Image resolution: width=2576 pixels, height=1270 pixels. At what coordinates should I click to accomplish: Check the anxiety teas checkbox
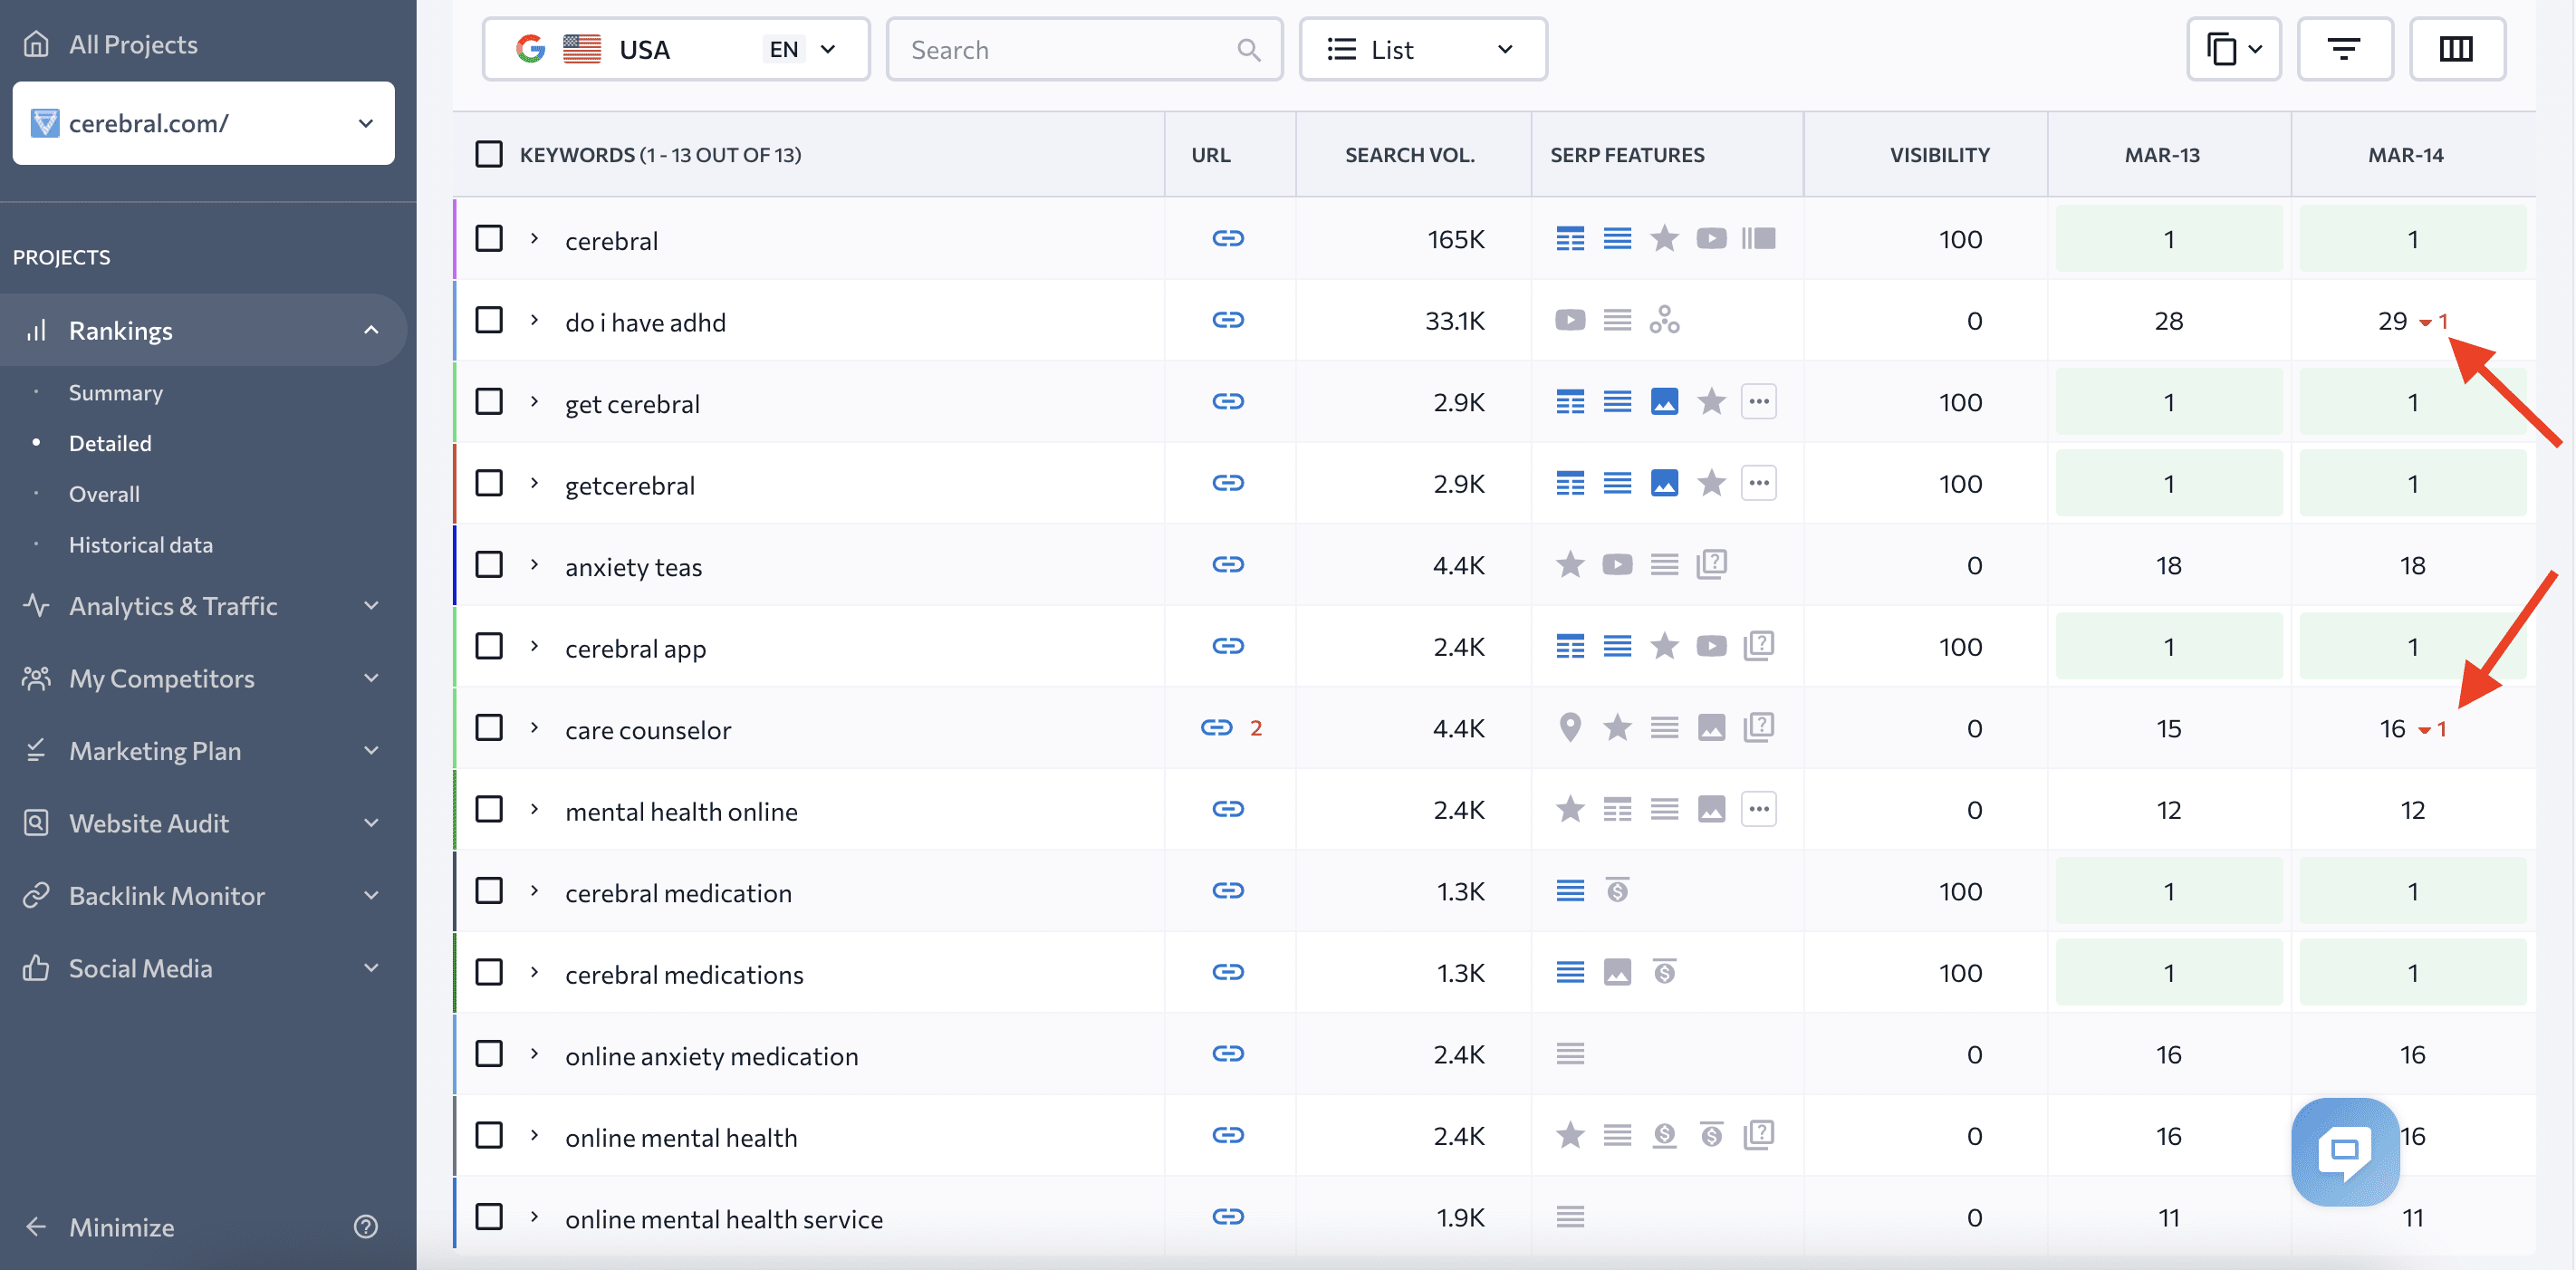[x=489, y=564]
